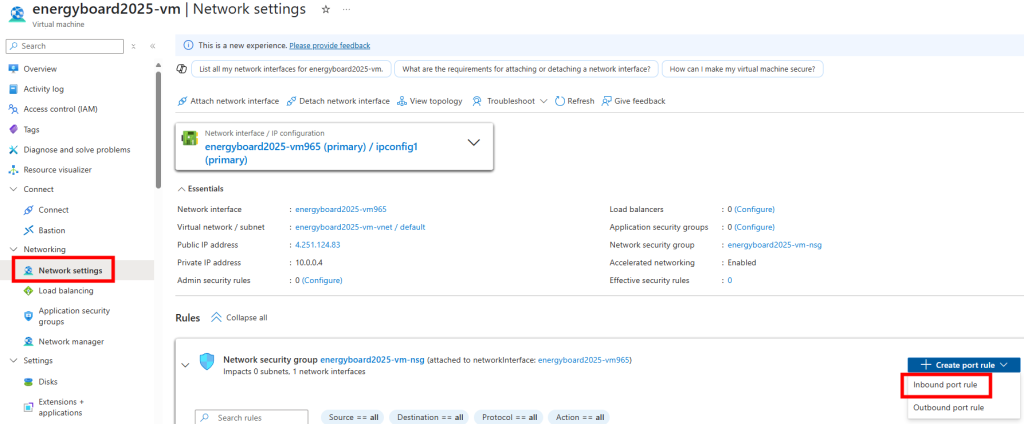
Task: Open the Create port rule dropdown button
Action: 963,365
